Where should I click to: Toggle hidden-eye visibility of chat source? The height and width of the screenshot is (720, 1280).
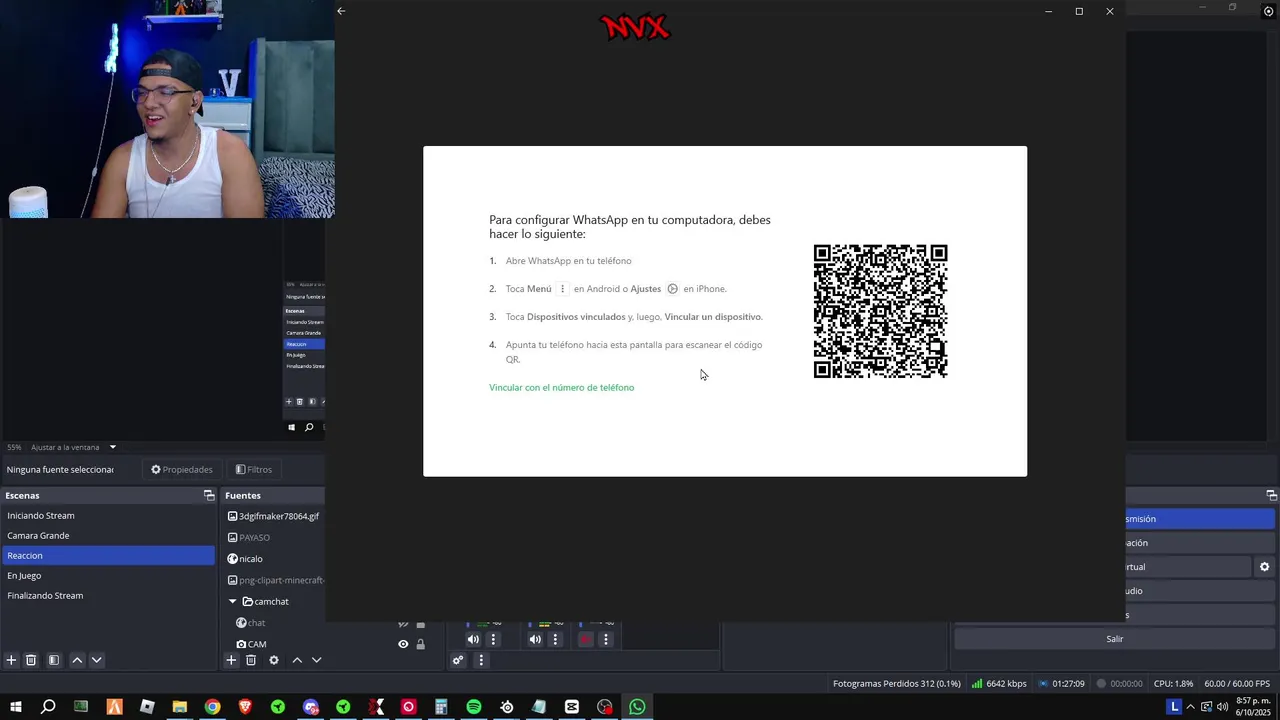pos(403,624)
